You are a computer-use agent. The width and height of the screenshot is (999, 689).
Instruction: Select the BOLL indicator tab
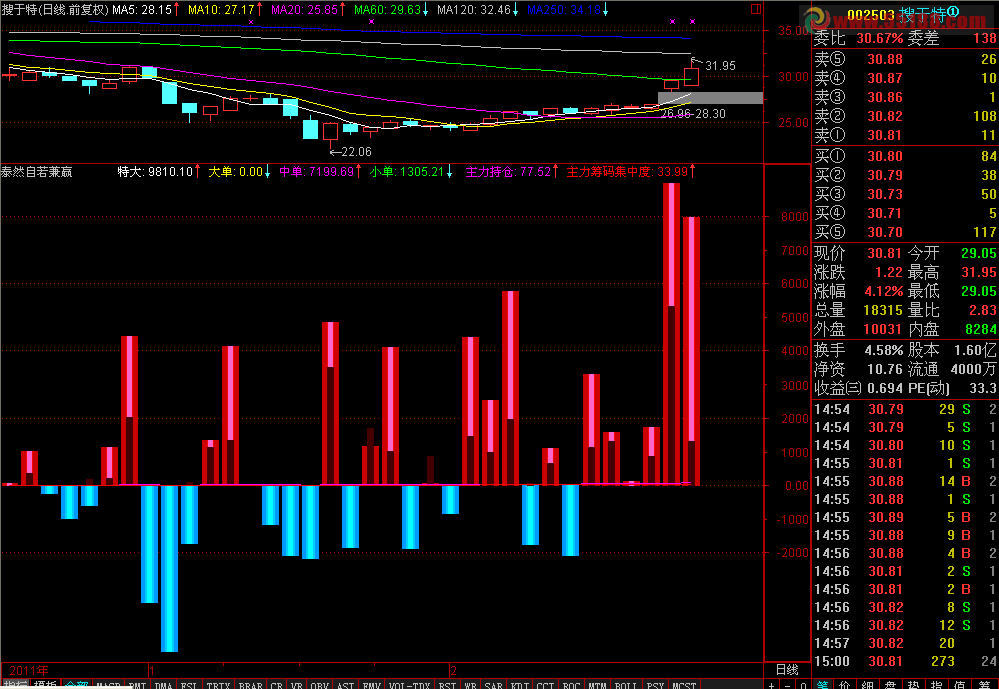click(x=626, y=684)
